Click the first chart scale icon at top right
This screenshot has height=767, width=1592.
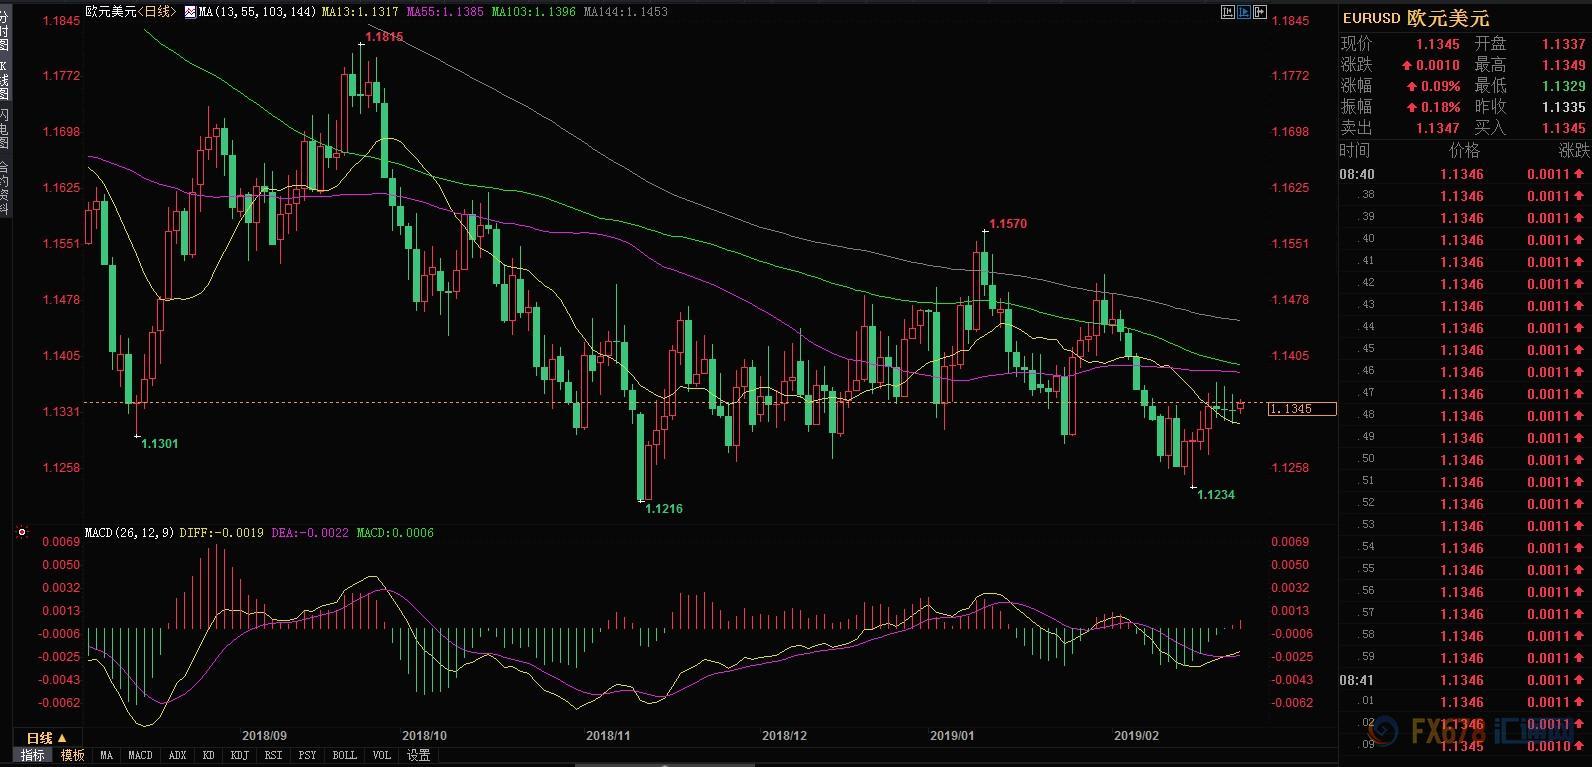pos(1228,12)
